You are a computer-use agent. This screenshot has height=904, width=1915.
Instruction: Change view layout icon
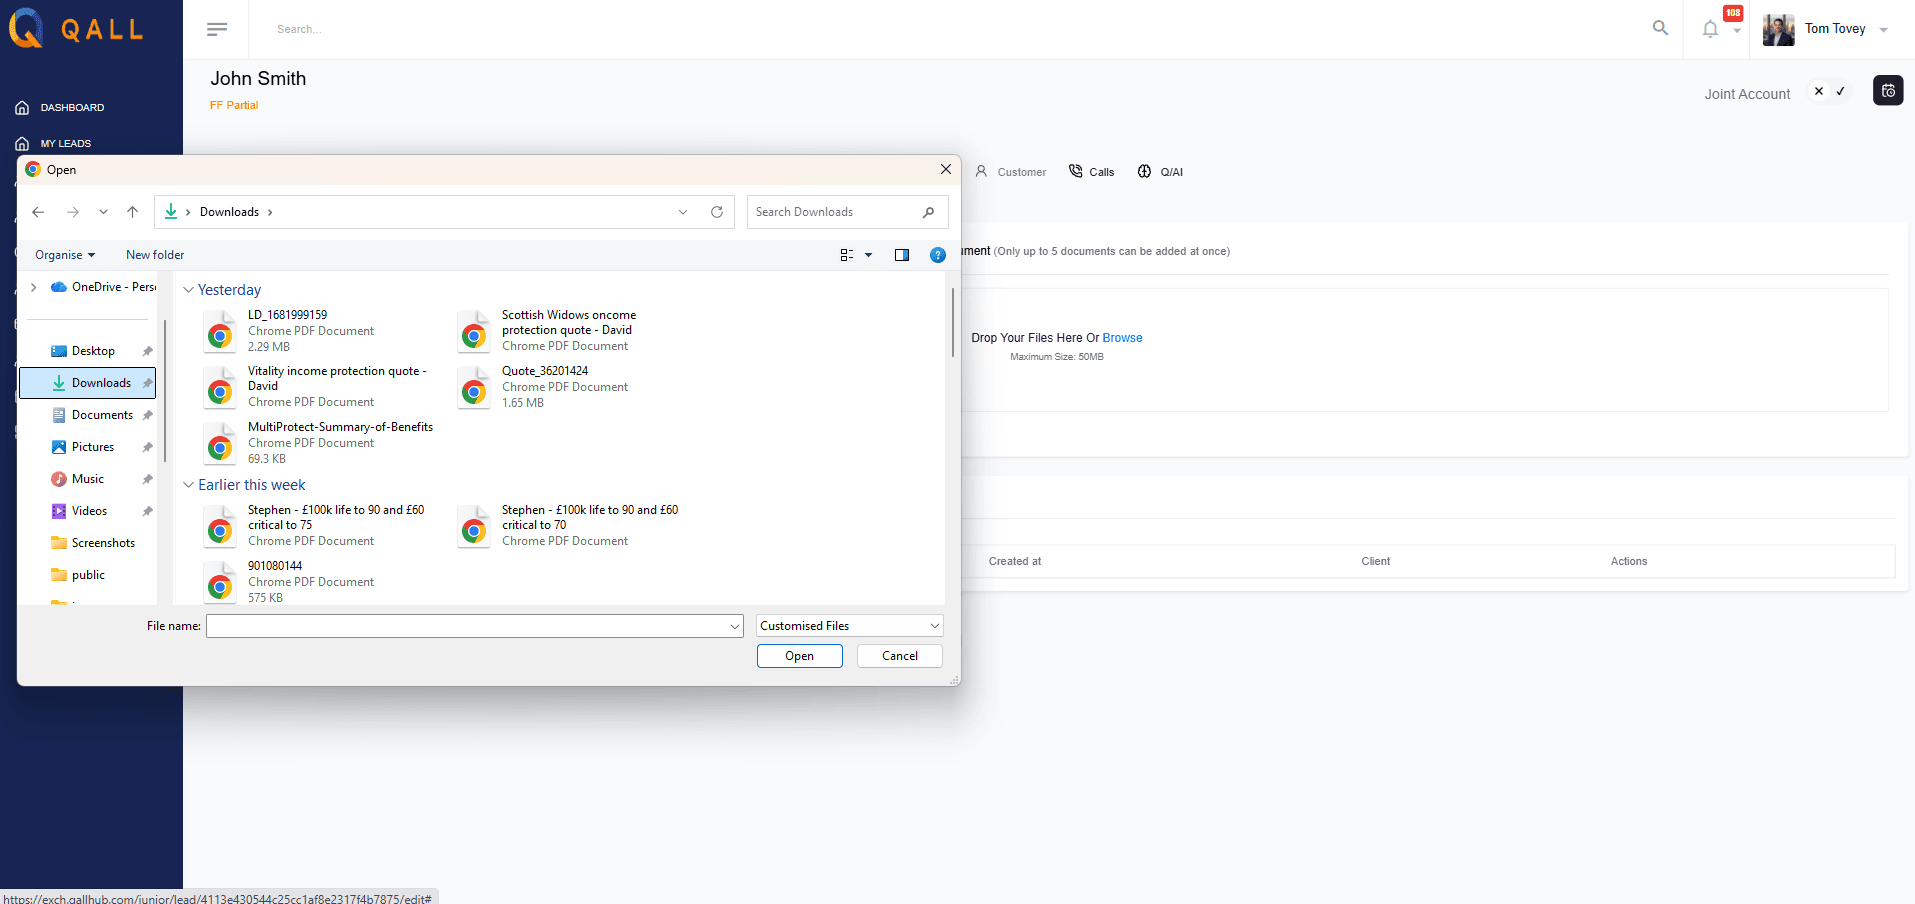(x=847, y=255)
